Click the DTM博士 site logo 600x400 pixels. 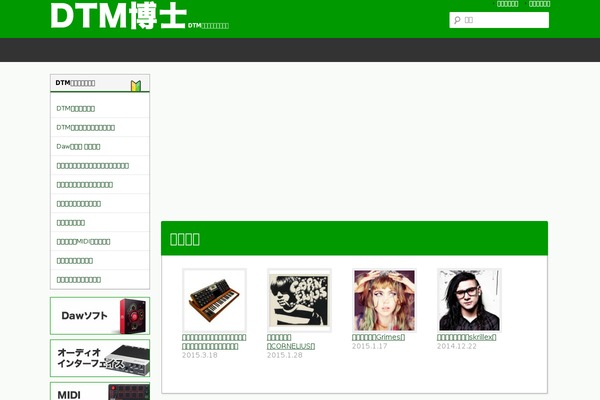(x=119, y=16)
